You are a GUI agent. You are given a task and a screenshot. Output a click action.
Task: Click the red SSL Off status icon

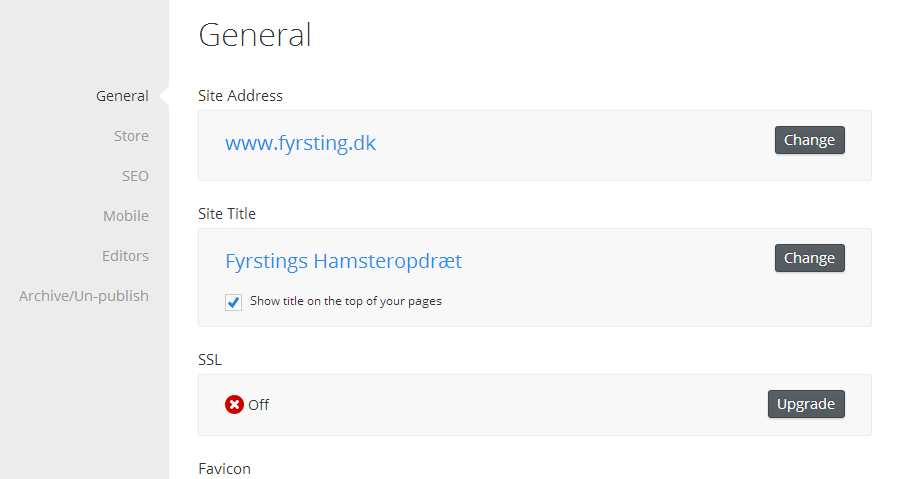234,405
